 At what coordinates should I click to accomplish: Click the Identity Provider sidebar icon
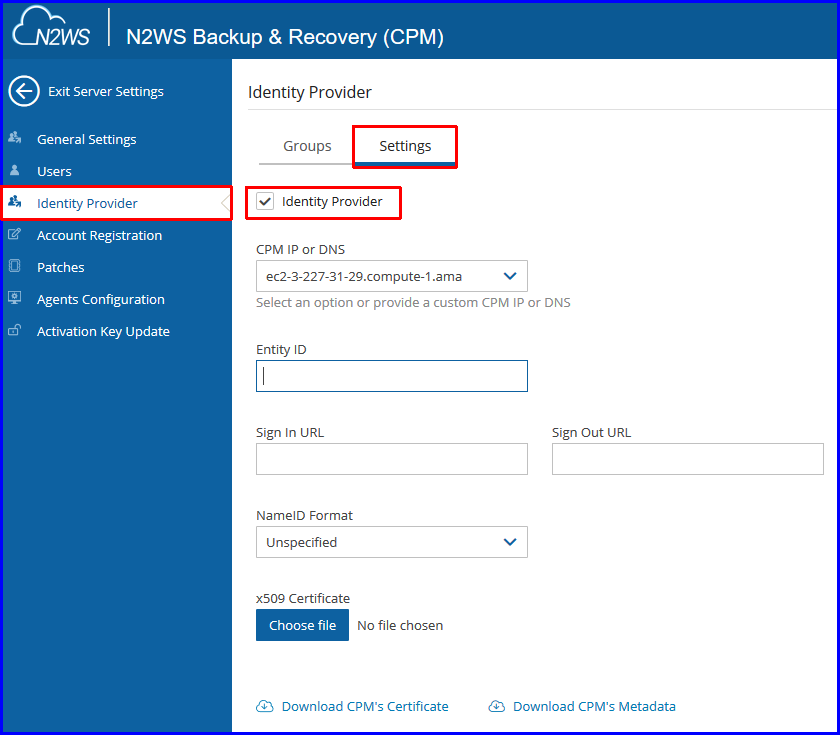(x=14, y=202)
